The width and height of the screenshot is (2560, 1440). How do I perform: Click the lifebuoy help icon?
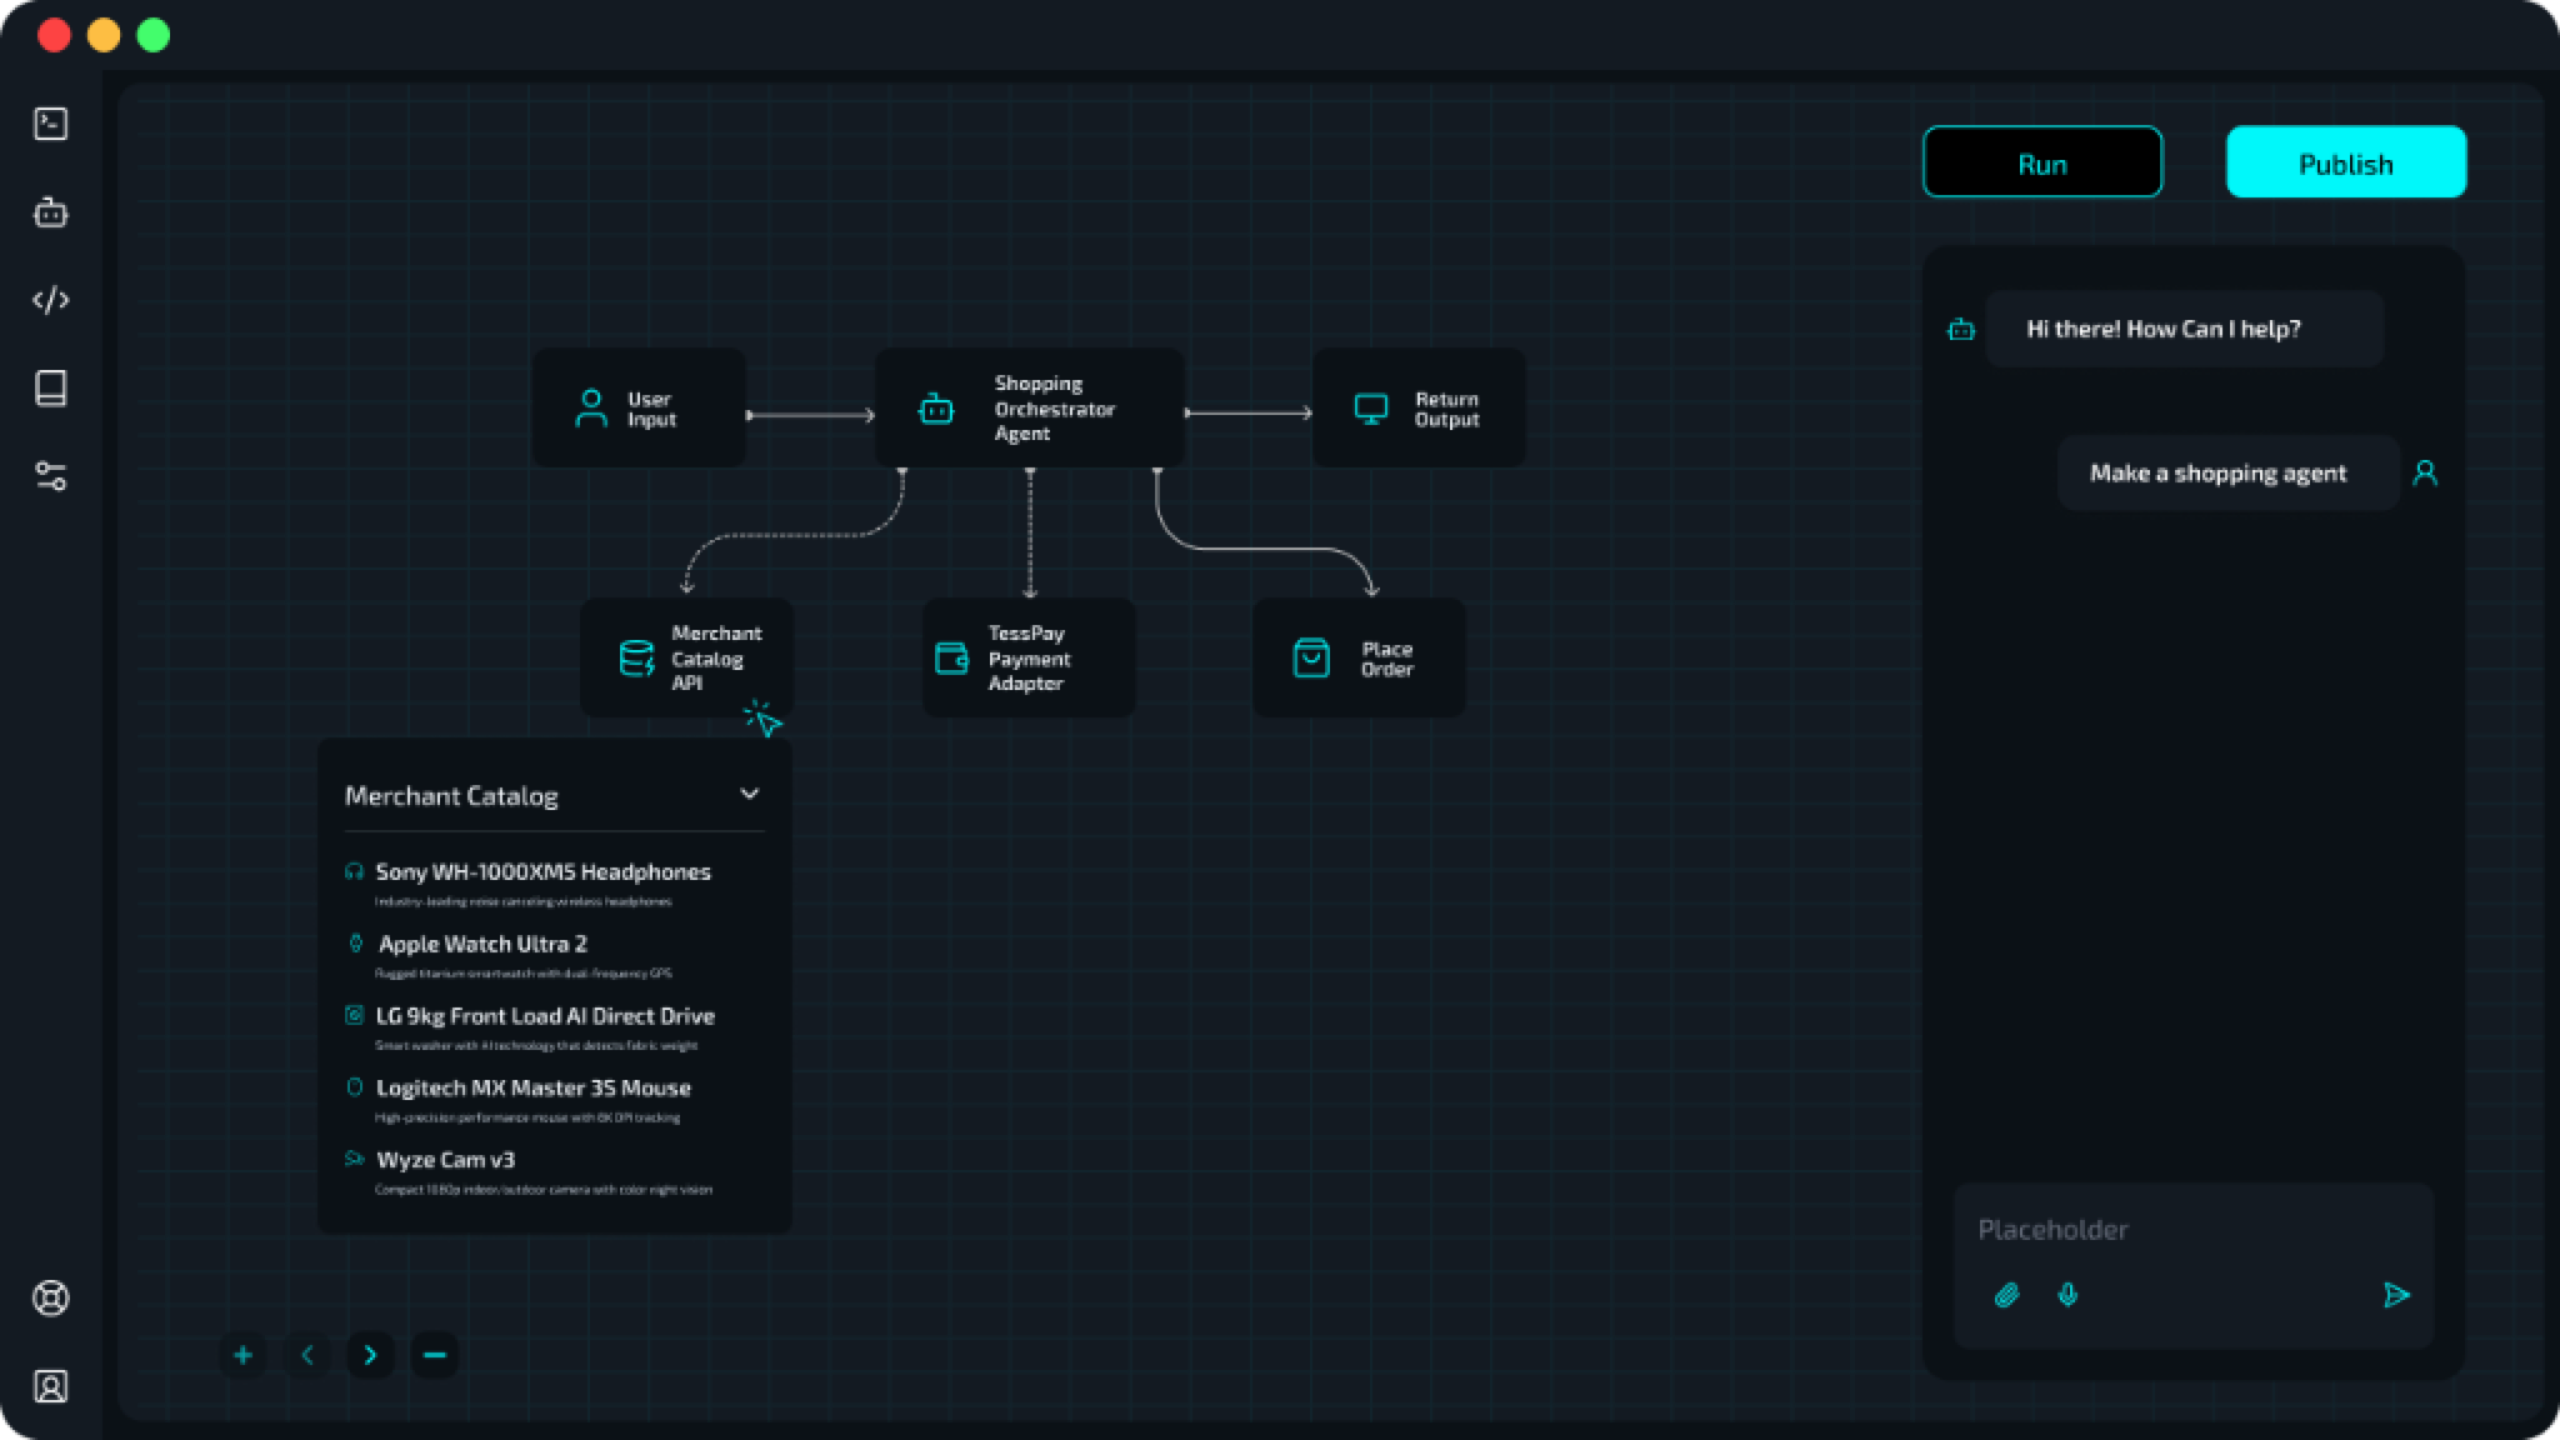point(51,1298)
